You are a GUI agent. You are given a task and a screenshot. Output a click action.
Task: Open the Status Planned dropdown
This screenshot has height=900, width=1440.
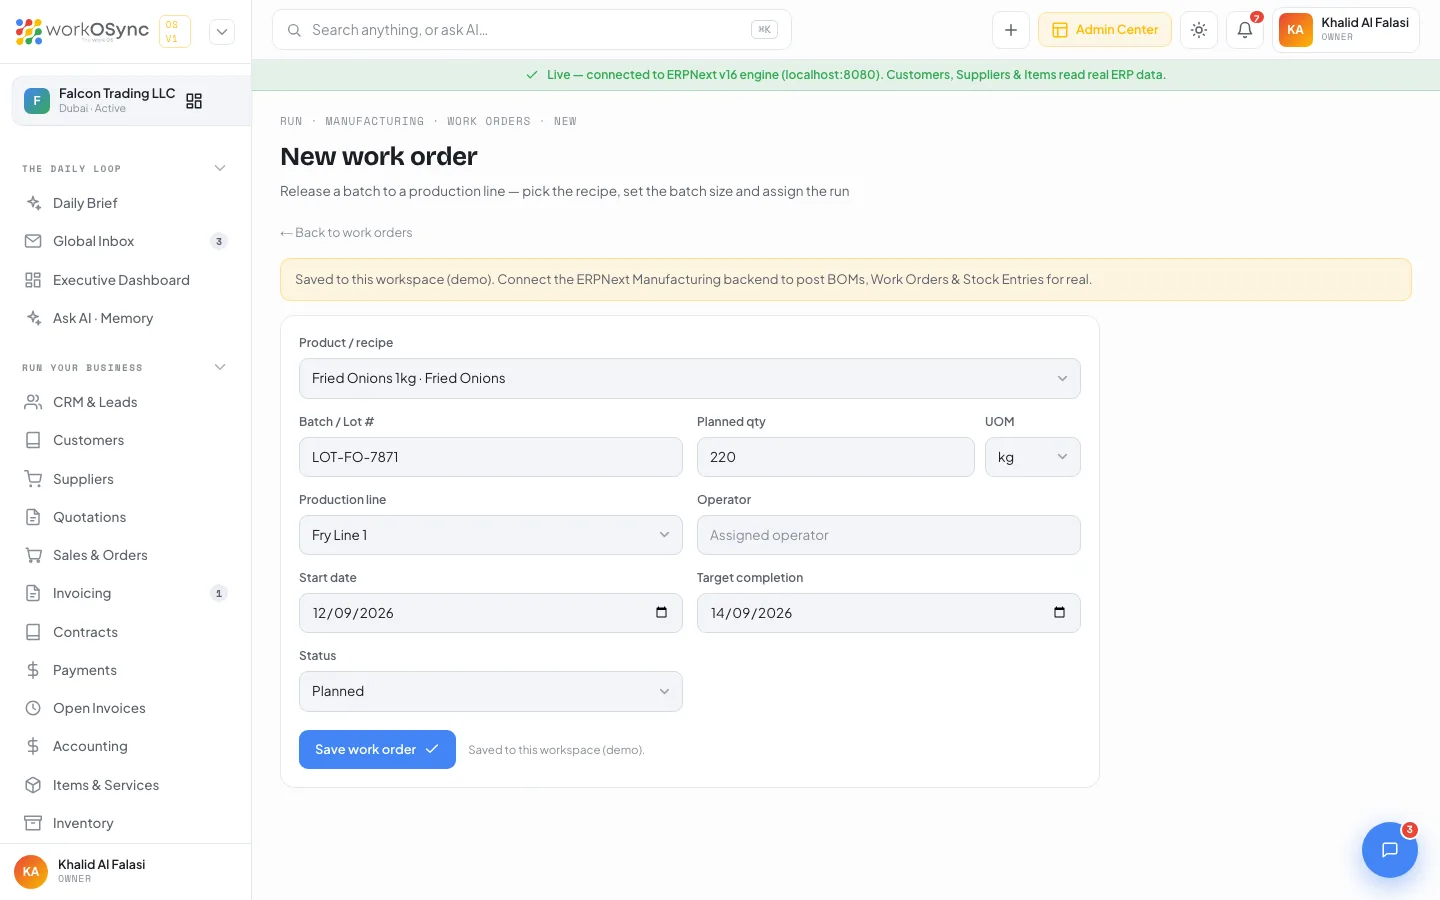[491, 691]
